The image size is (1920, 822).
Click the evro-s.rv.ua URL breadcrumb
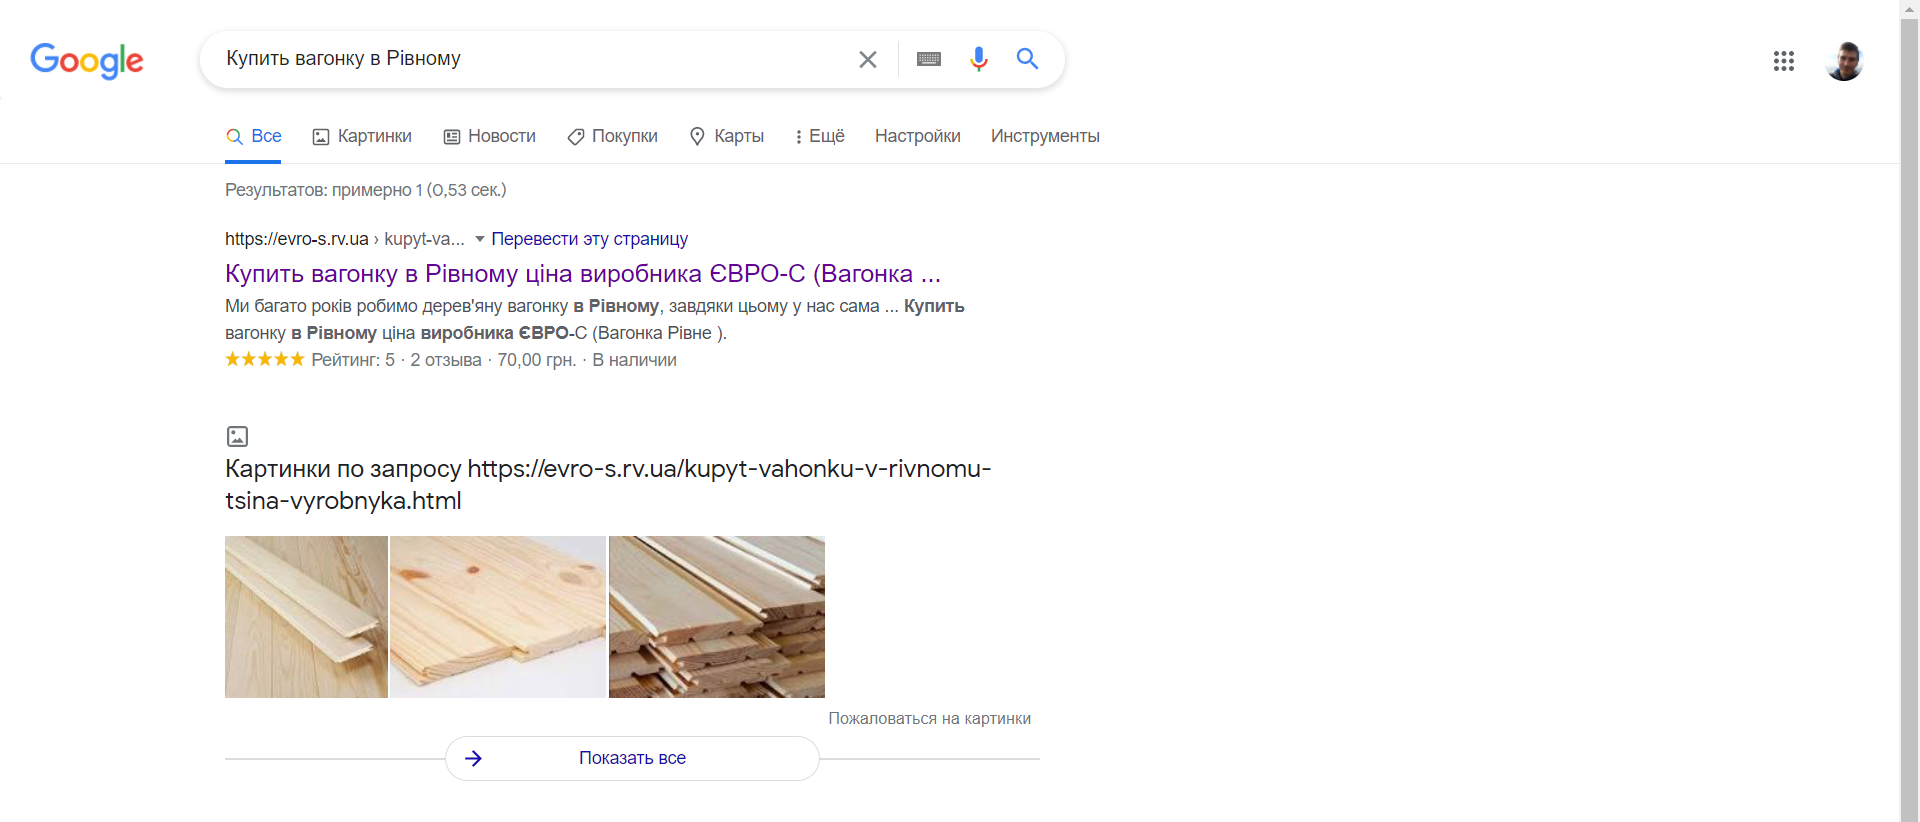(x=345, y=239)
